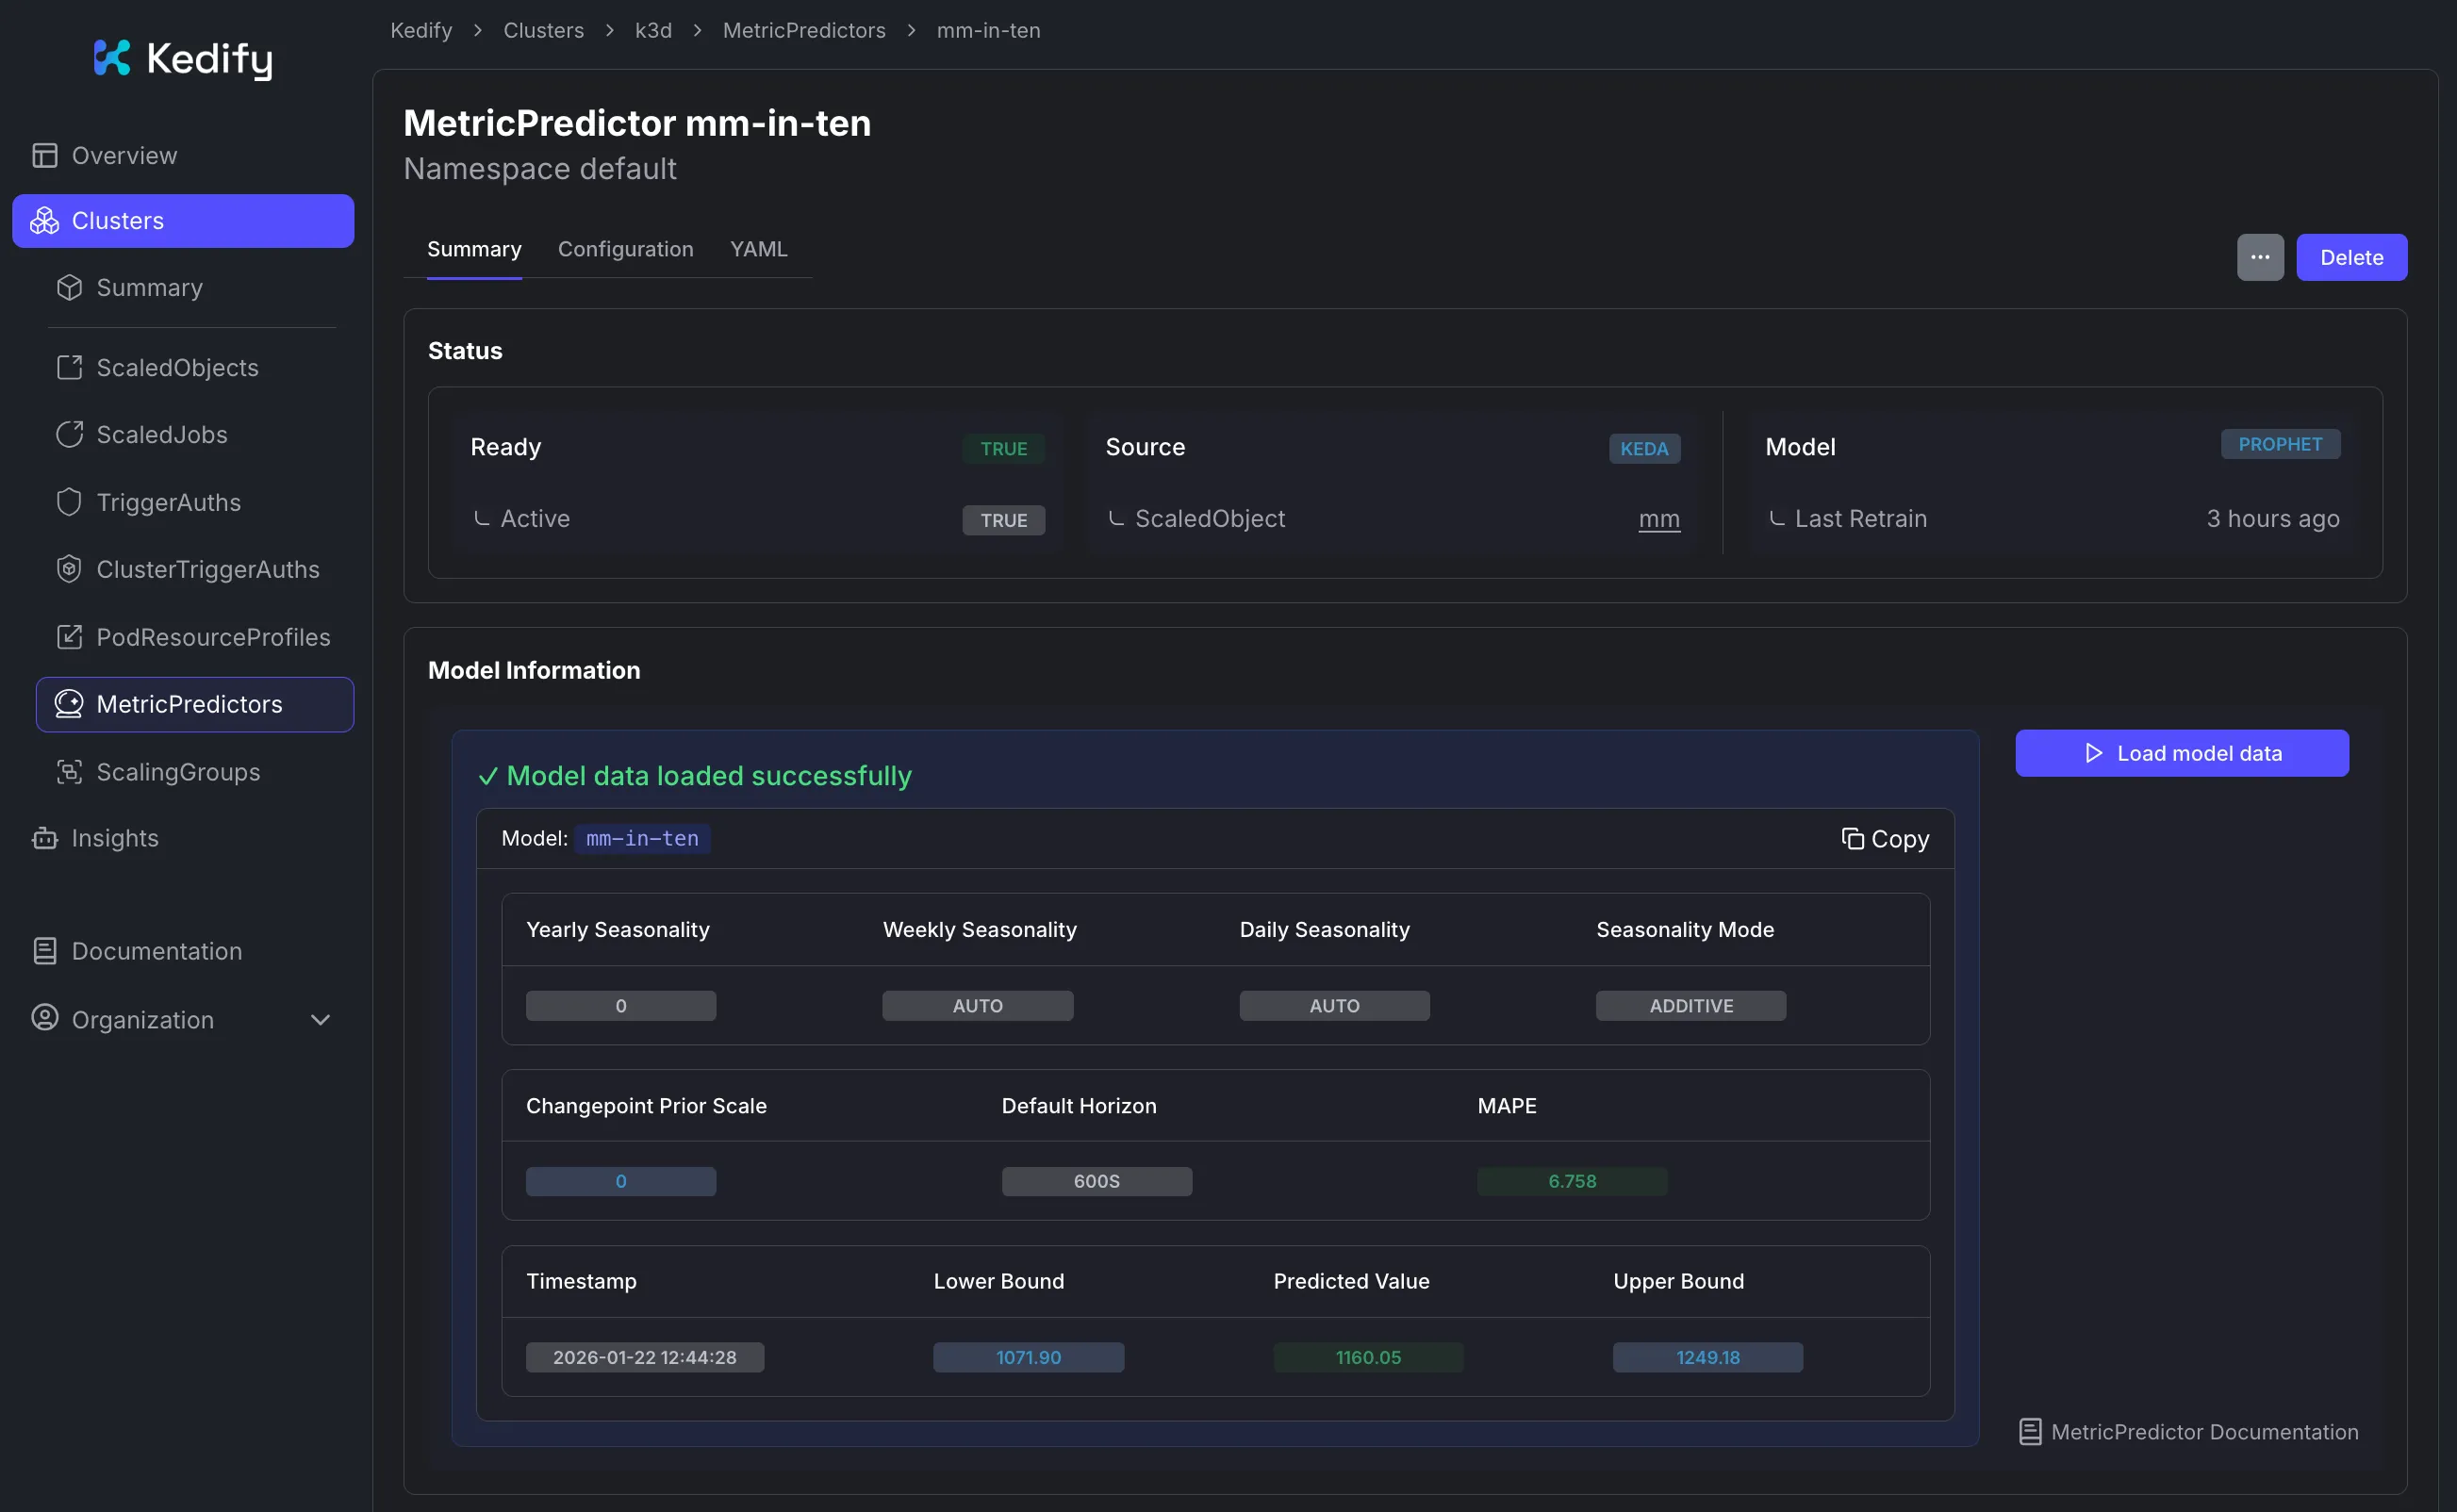
Task: Switch to the Configuration tab
Action: click(x=625, y=249)
